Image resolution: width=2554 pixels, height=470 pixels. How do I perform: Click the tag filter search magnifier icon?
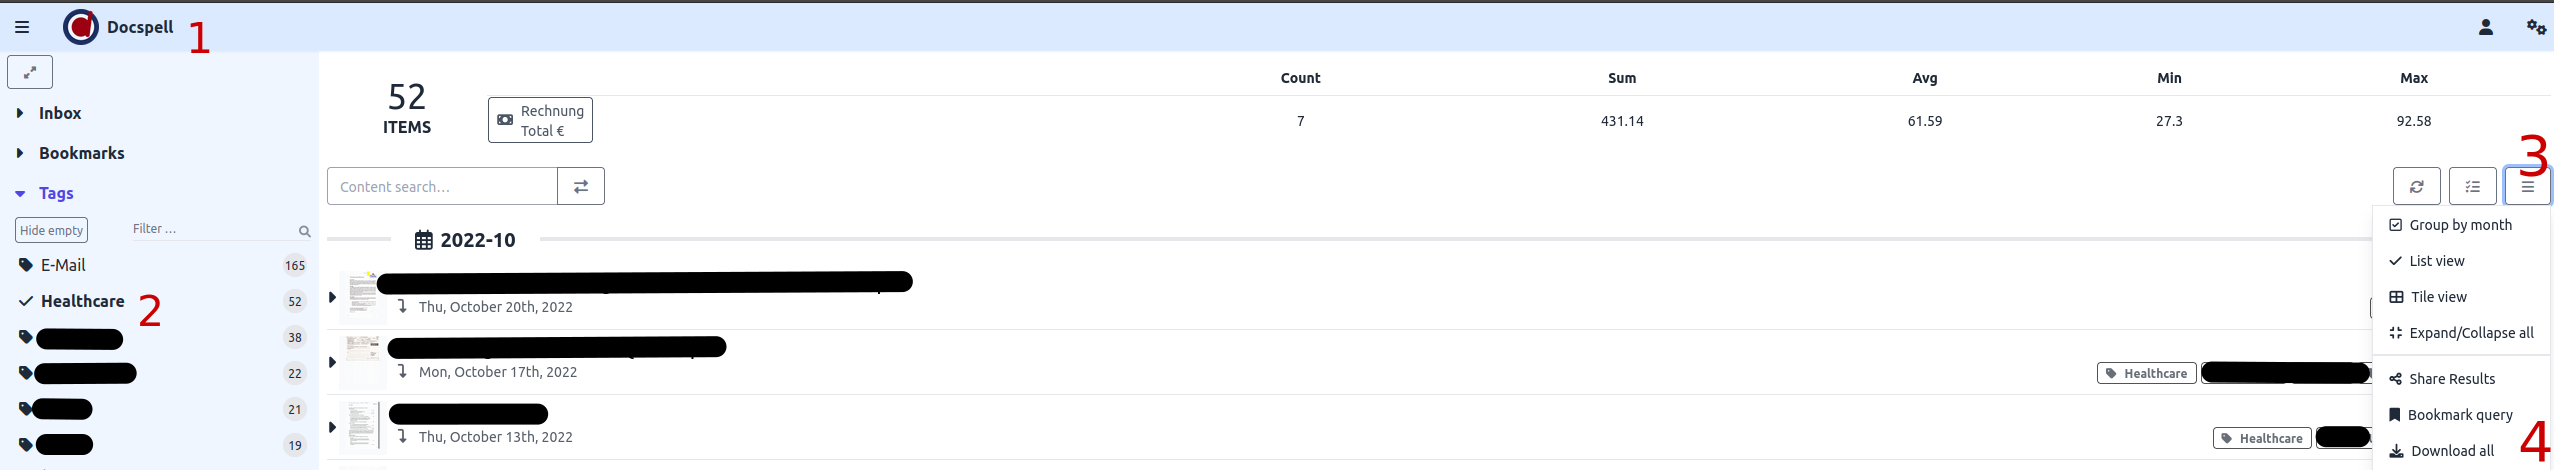[304, 231]
